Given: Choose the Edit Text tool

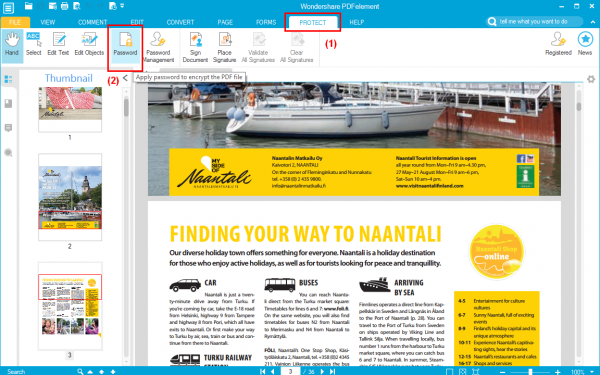Looking at the screenshot, I should (x=58, y=44).
